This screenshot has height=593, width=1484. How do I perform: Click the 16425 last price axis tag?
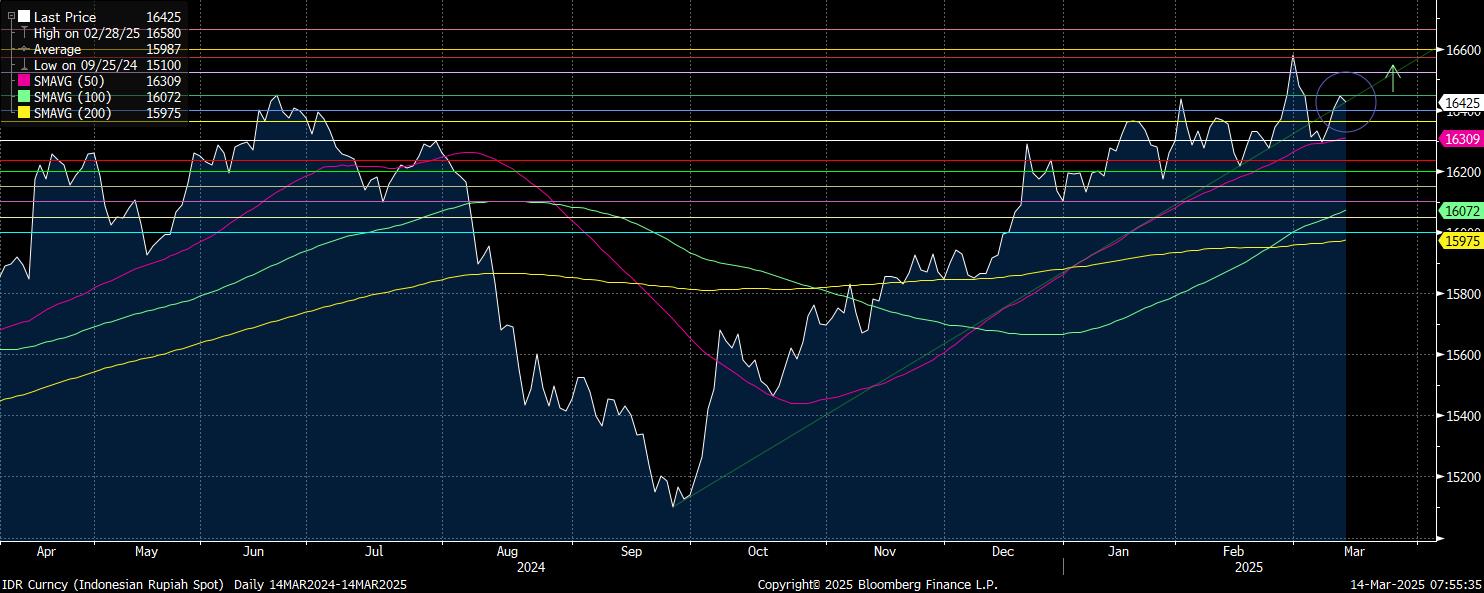pos(1461,103)
